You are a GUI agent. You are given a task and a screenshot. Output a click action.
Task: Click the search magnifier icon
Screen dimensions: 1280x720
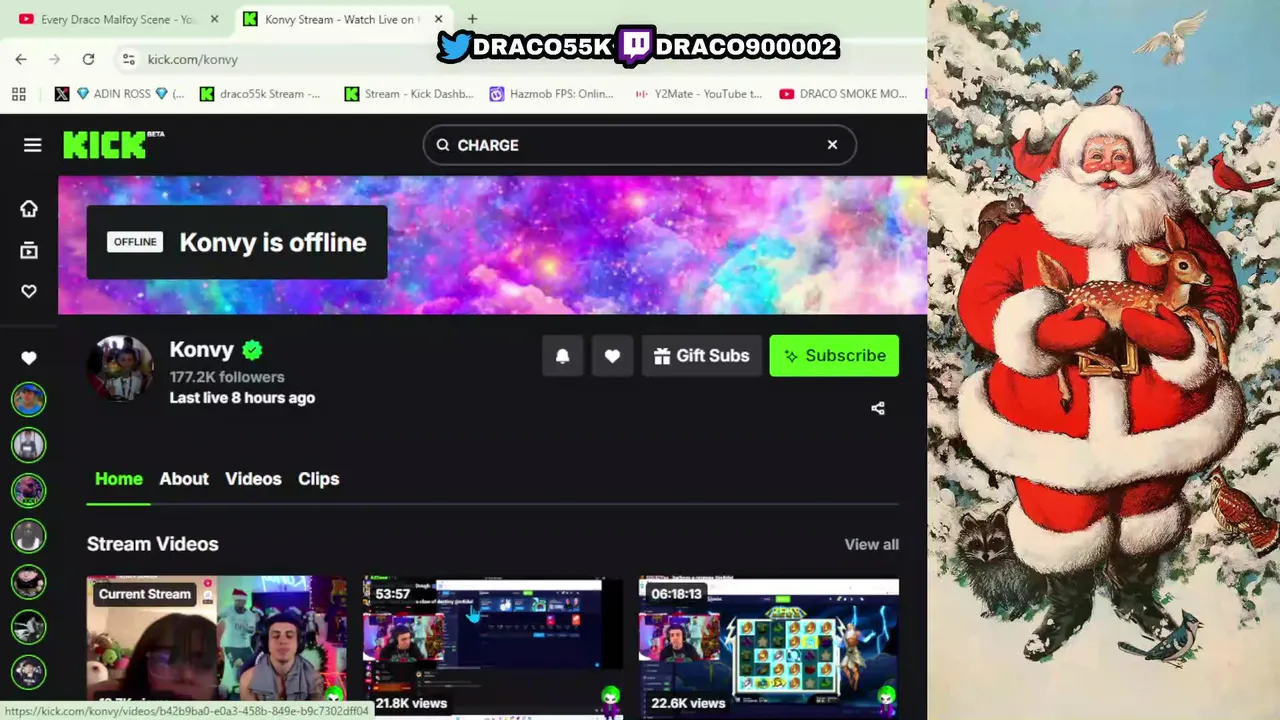(x=443, y=145)
